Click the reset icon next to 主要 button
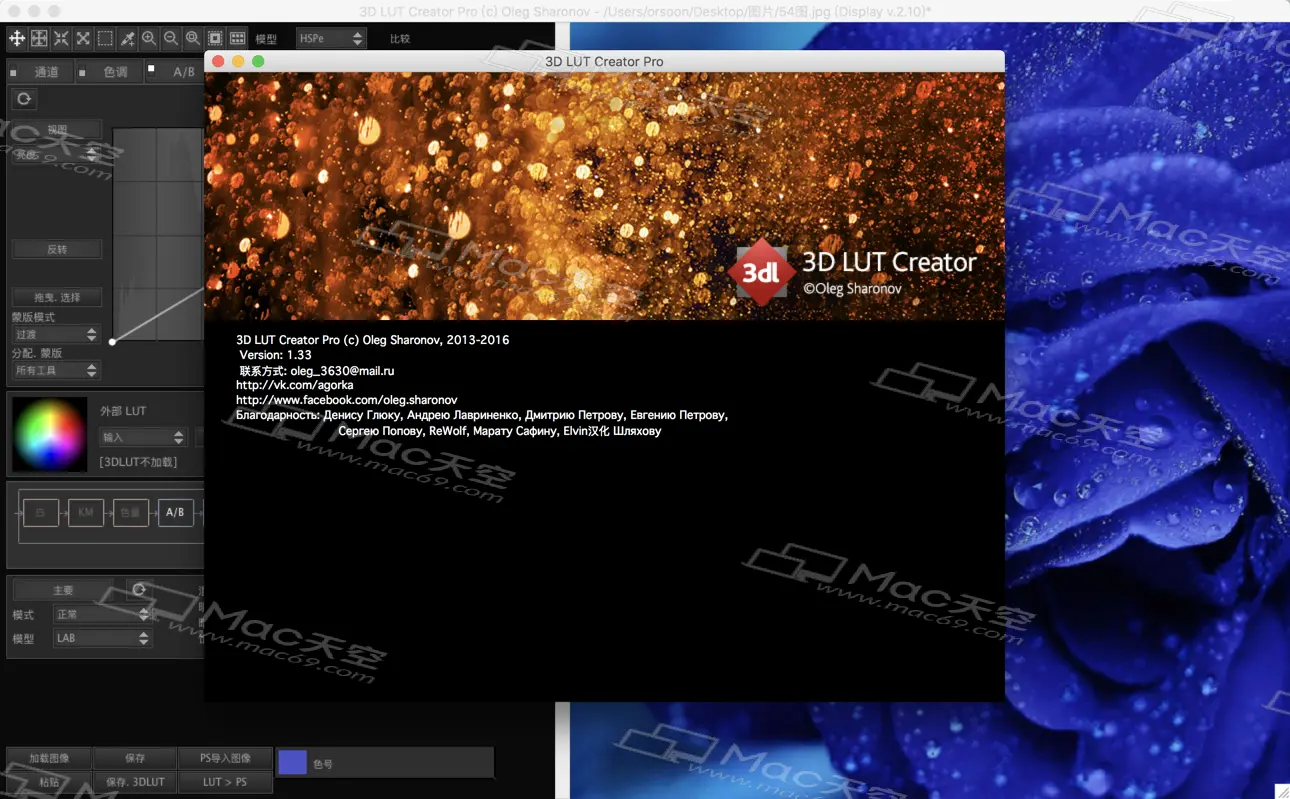This screenshot has height=799, width=1290. point(139,590)
